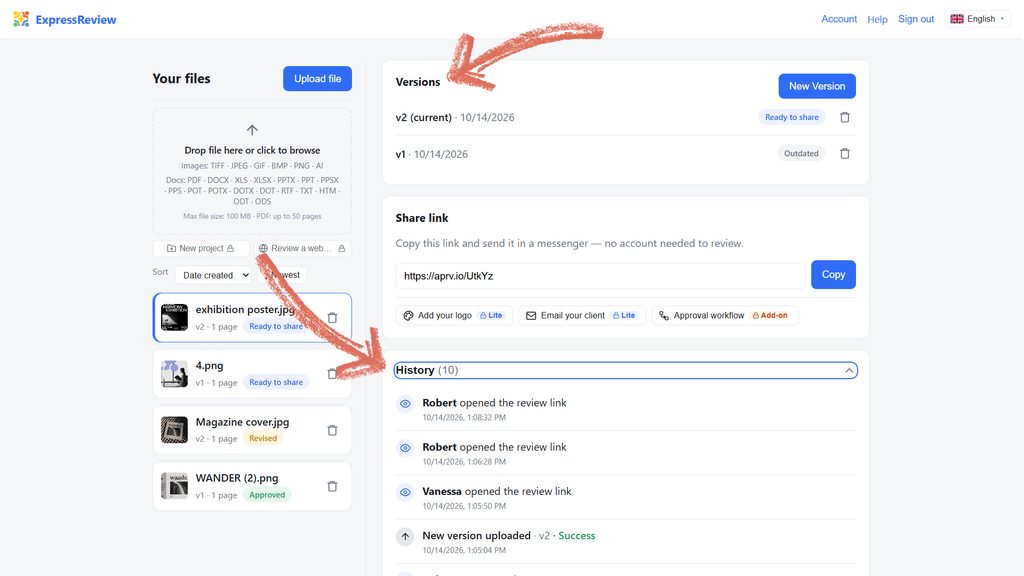Open the English language selector

click(977, 19)
